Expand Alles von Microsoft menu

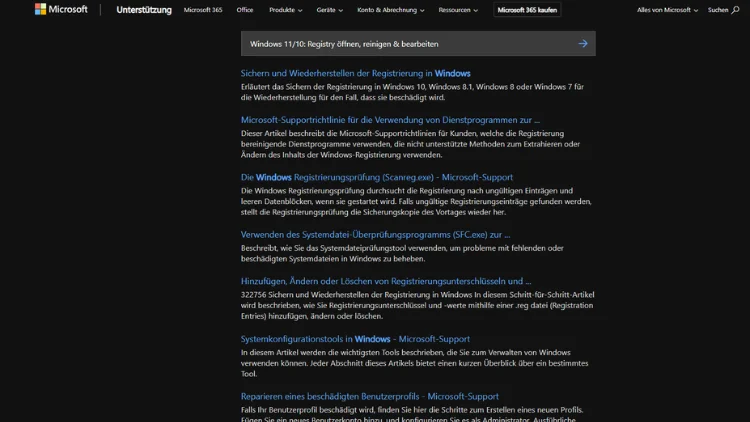pyautogui.click(x=667, y=10)
